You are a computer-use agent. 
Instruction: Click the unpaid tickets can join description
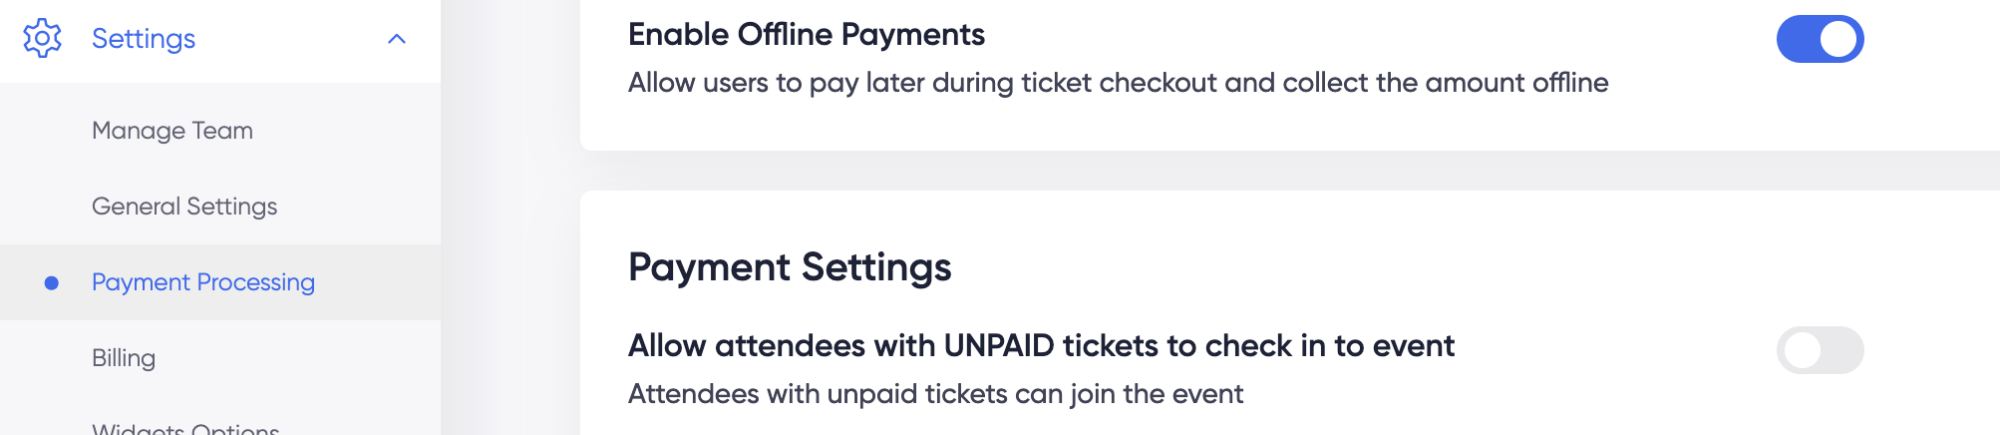pyautogui.click(x=935, y=394)
